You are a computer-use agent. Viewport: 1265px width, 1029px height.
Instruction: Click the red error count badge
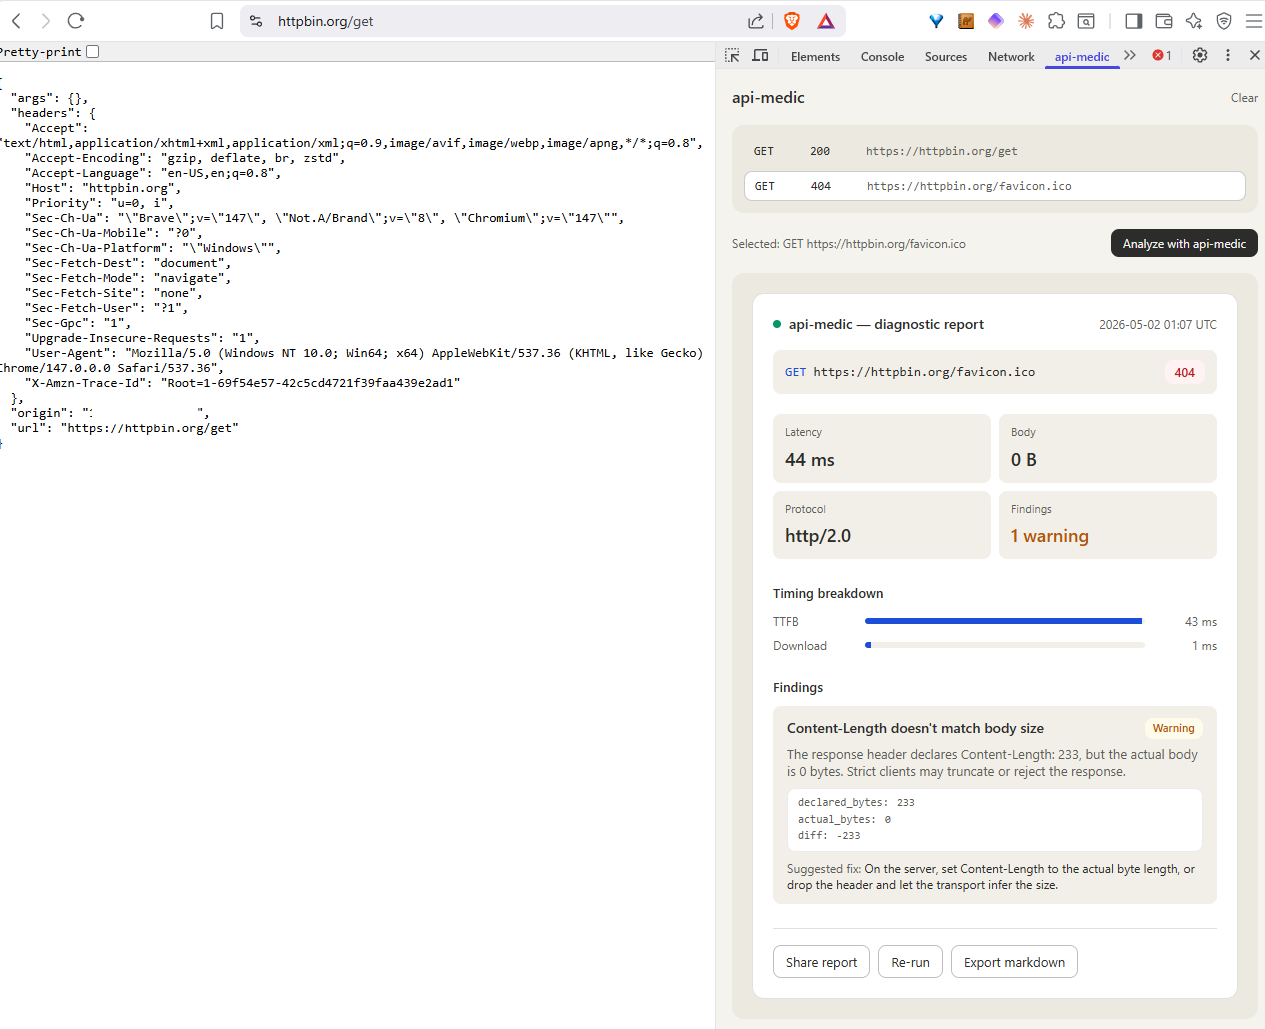pos(1162,56)
